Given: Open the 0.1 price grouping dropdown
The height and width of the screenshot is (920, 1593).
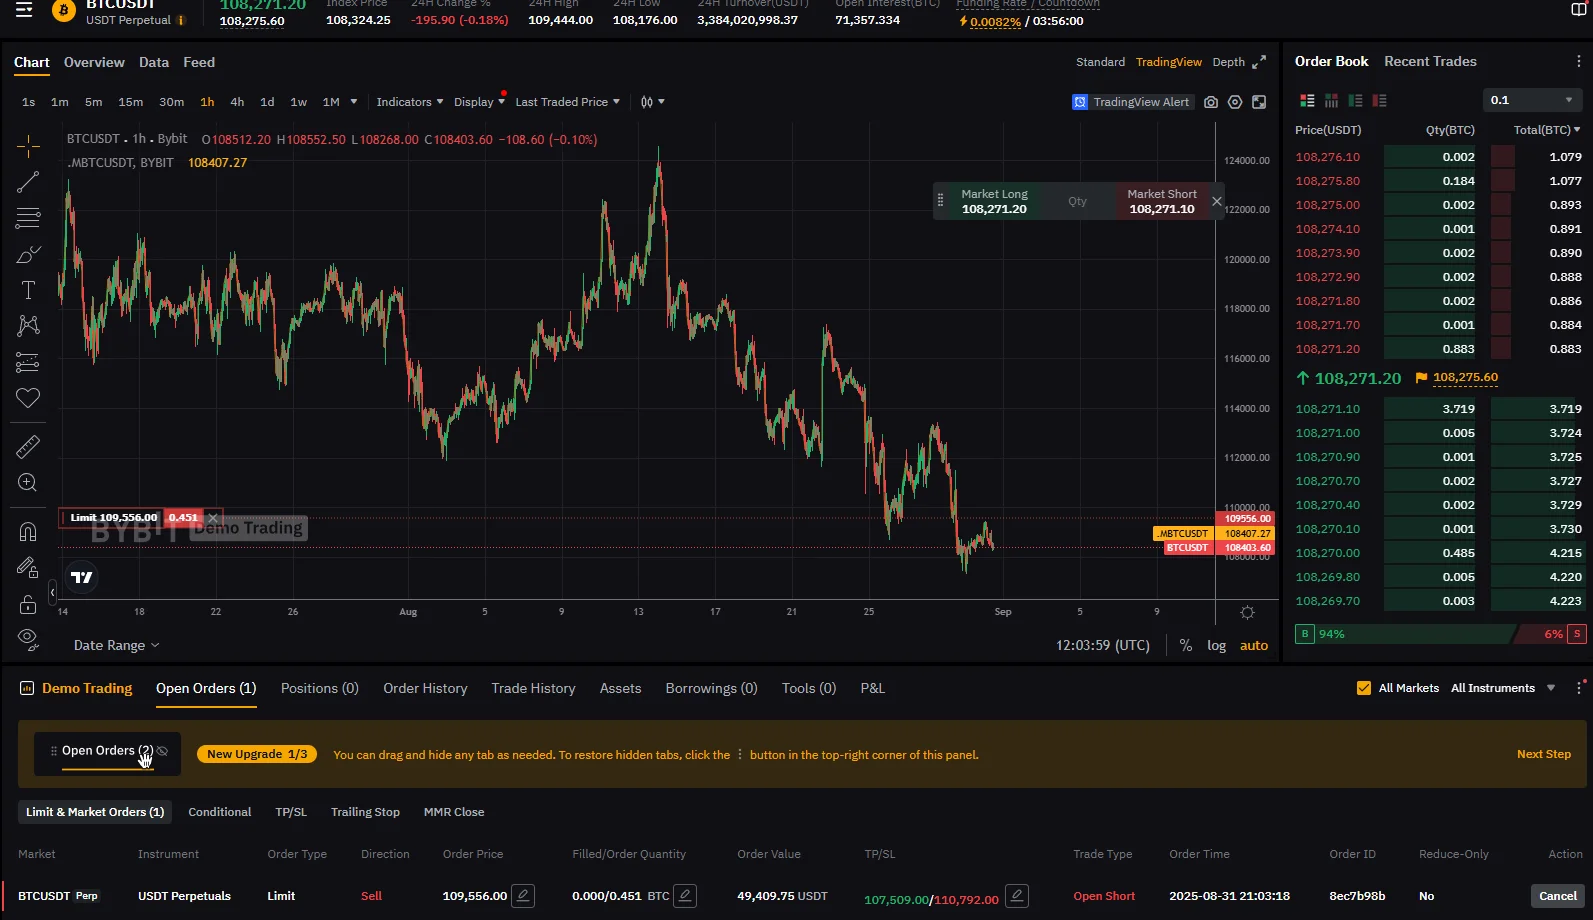Looking at the screenshot, I should (x=1532, y=100).
